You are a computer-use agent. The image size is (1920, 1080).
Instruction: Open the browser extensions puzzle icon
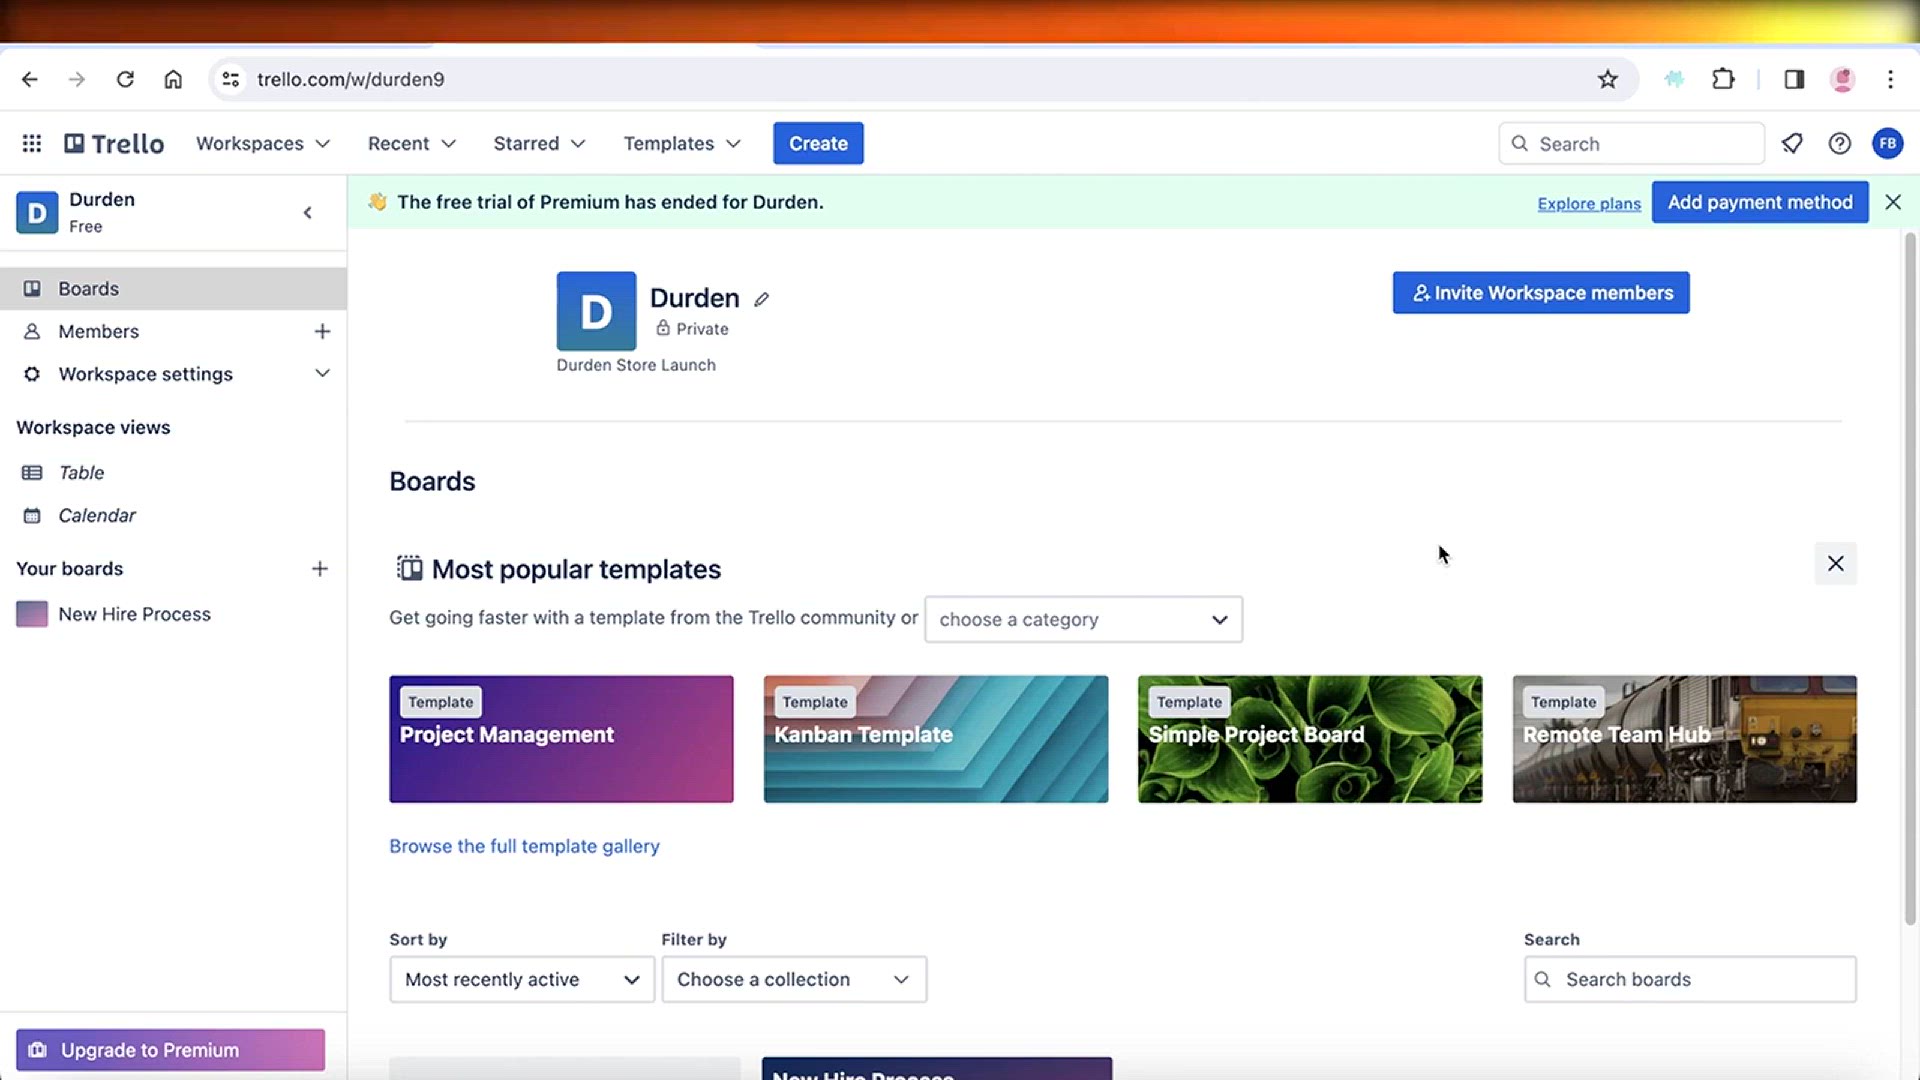(1723, 79)
